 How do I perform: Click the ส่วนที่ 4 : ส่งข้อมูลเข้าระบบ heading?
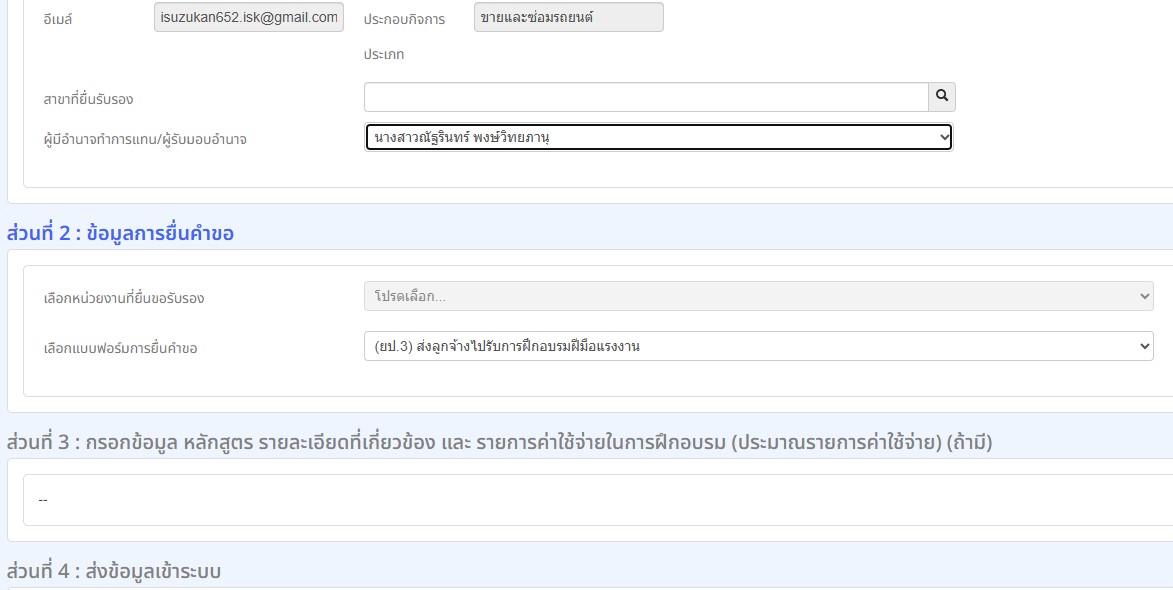114,571
